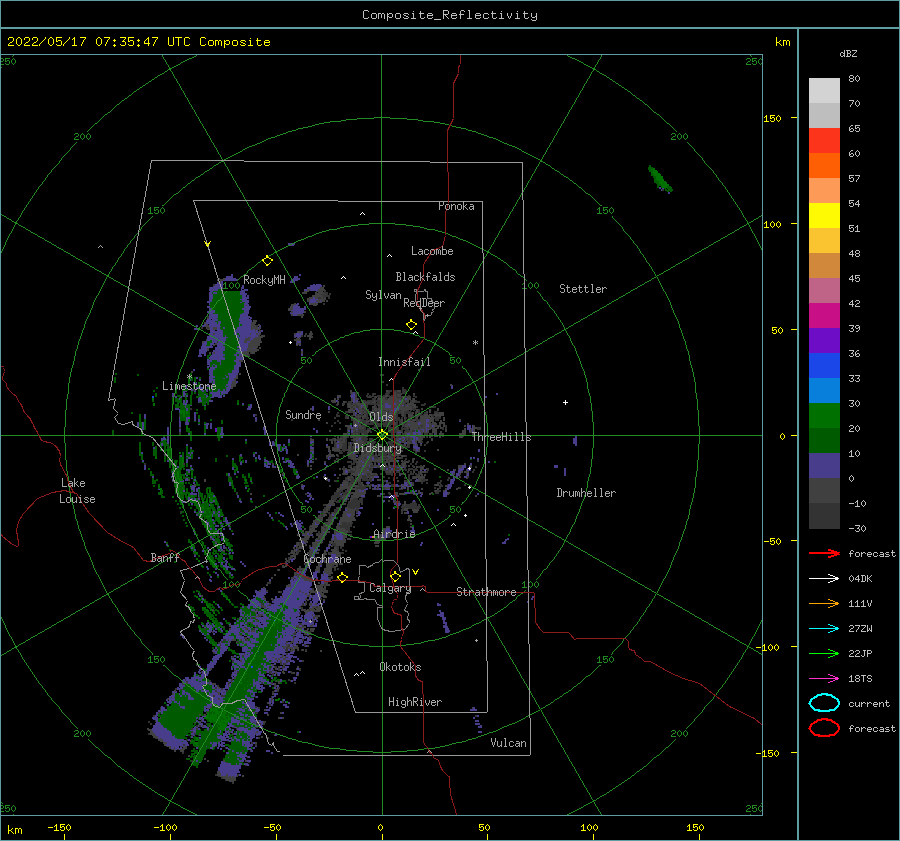Click the Calgary city label

tap(390, 588)
